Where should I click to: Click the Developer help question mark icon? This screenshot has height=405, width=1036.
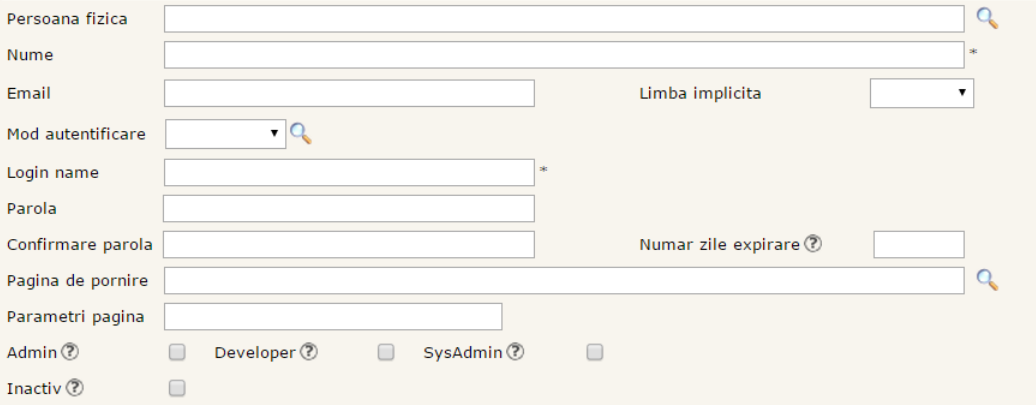point(309,352)
